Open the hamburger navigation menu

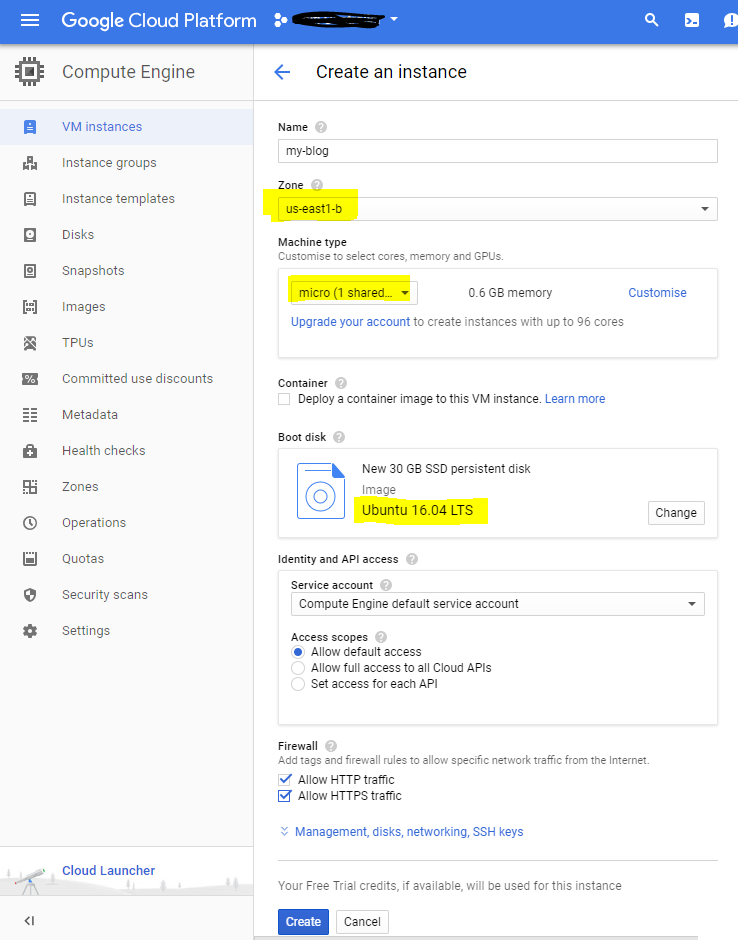click(x=30, y=20)
